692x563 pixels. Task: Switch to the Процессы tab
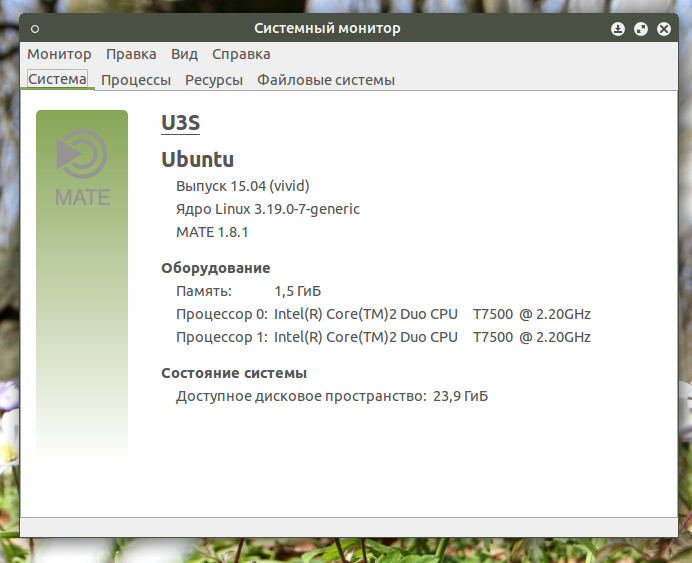136,80
